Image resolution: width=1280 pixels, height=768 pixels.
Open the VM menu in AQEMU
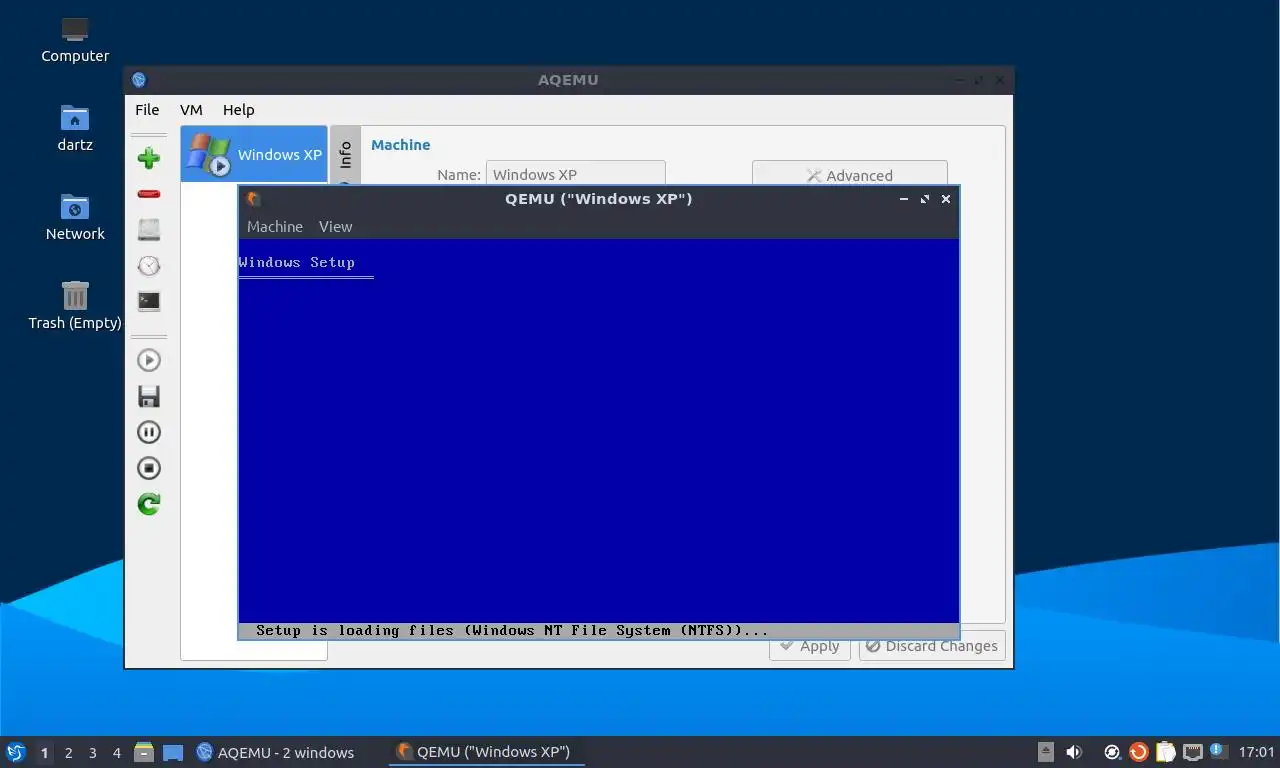[x=191, y=110]
